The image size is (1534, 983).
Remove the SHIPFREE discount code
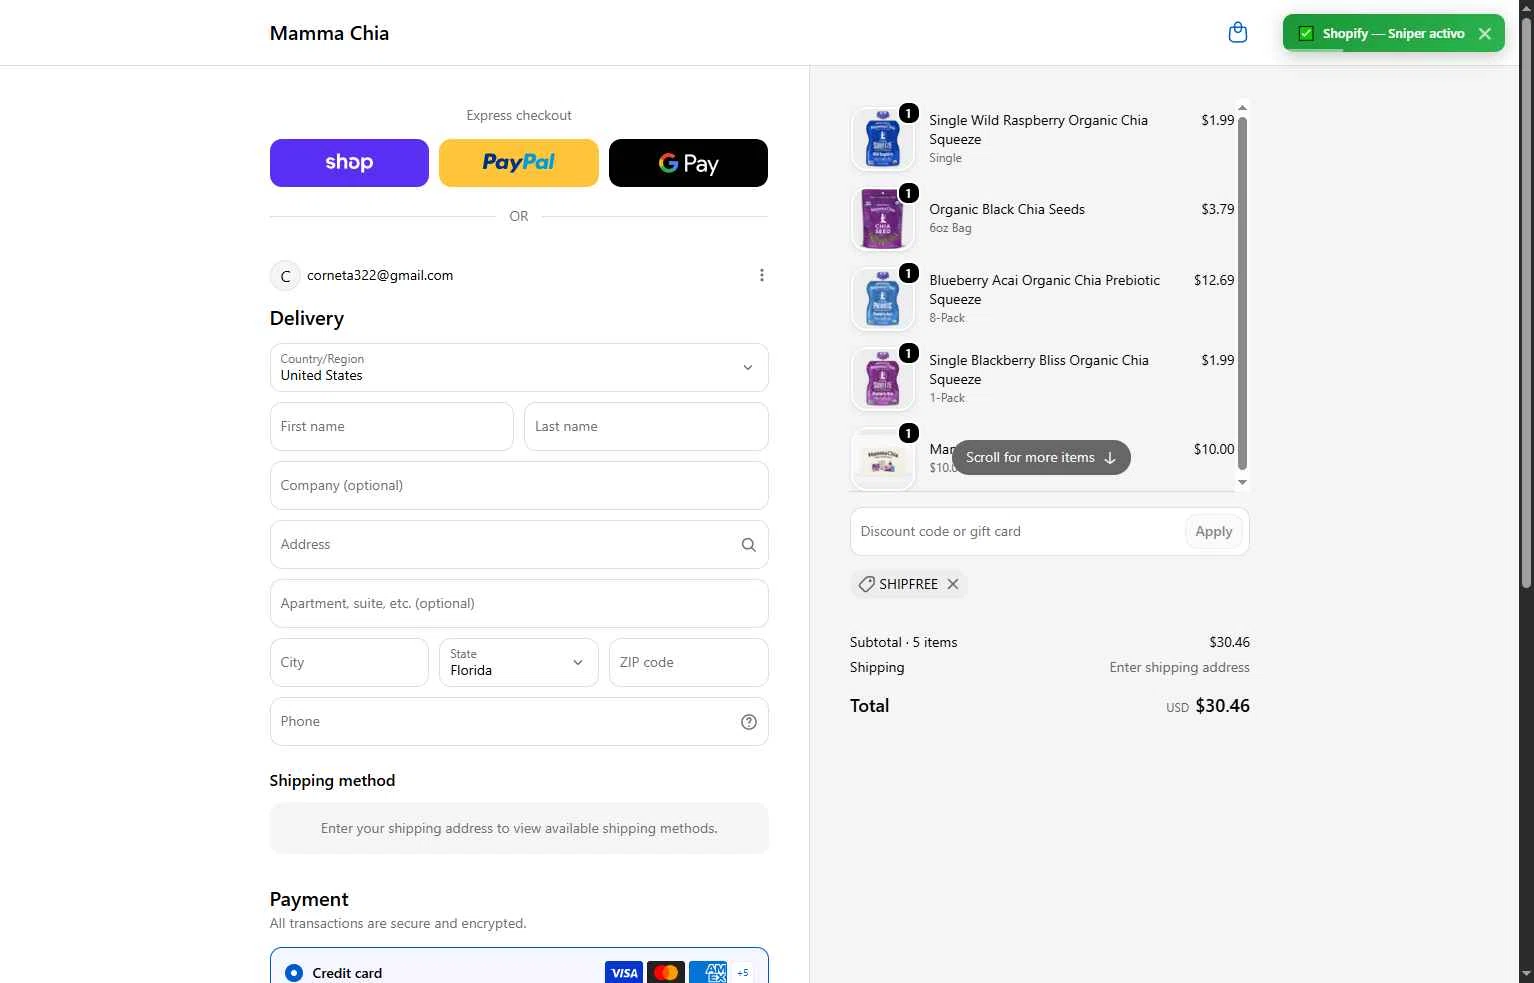pos(953,584)
